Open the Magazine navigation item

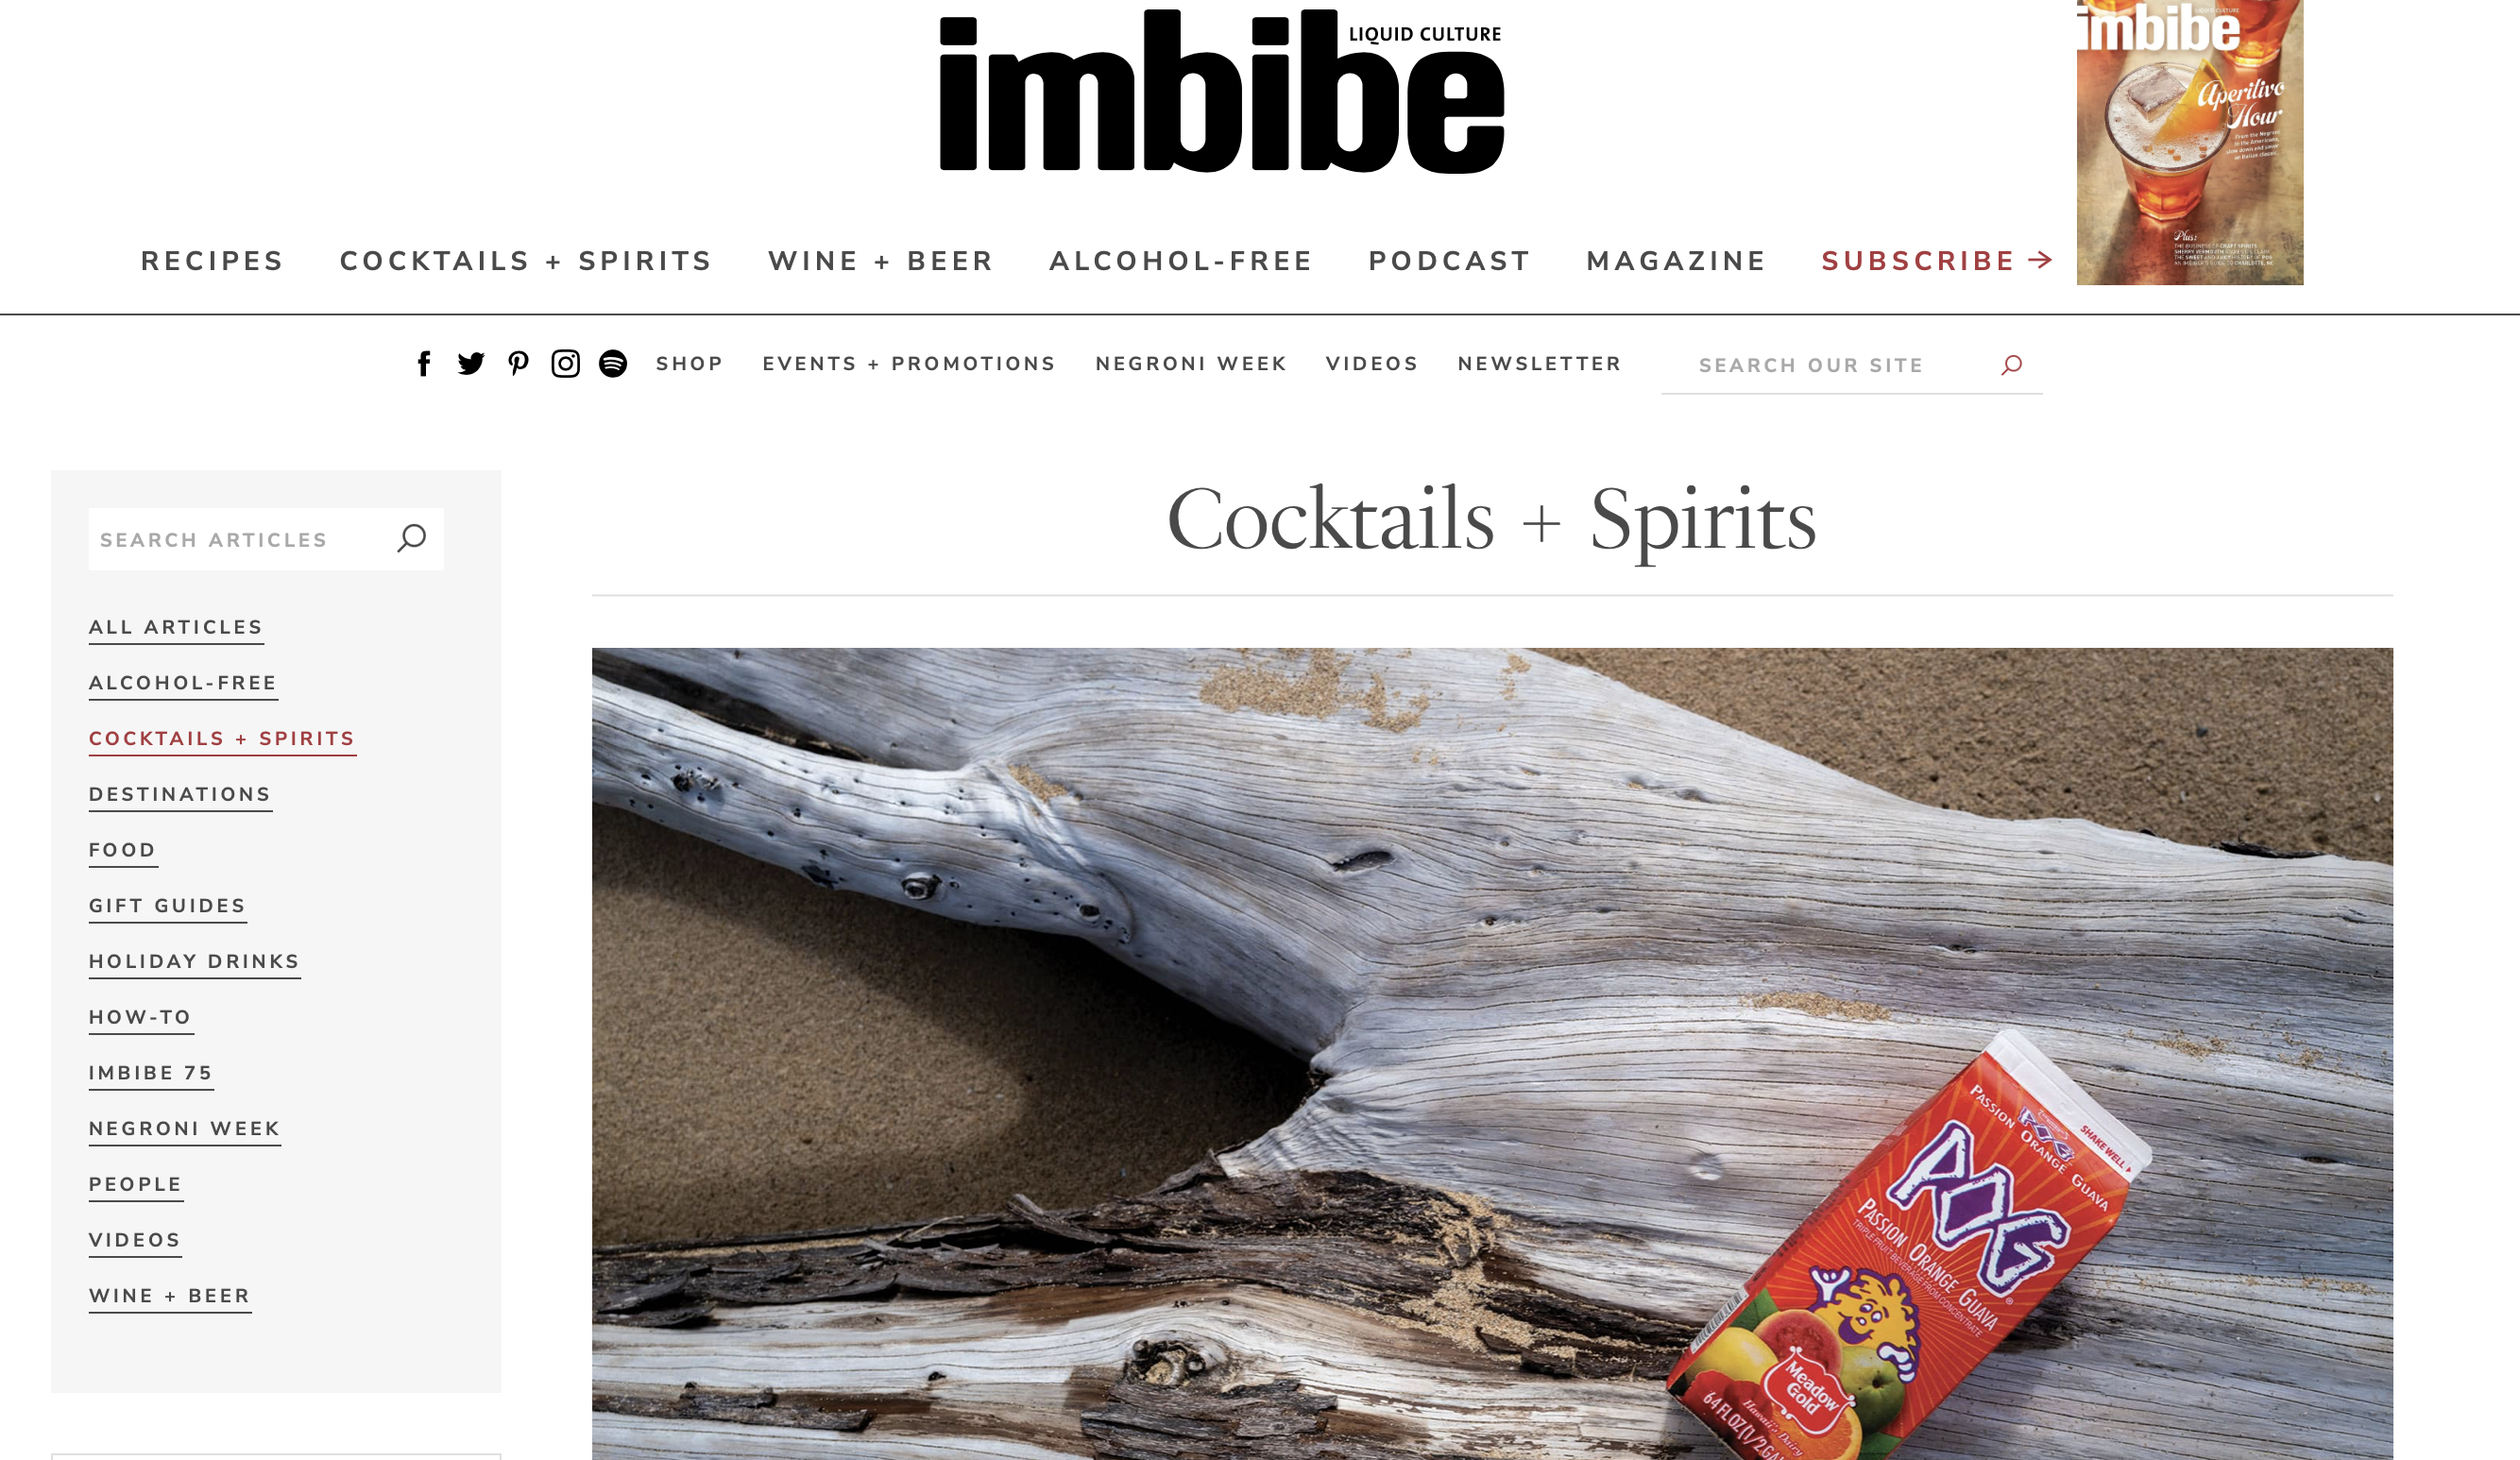point(1676,261)
